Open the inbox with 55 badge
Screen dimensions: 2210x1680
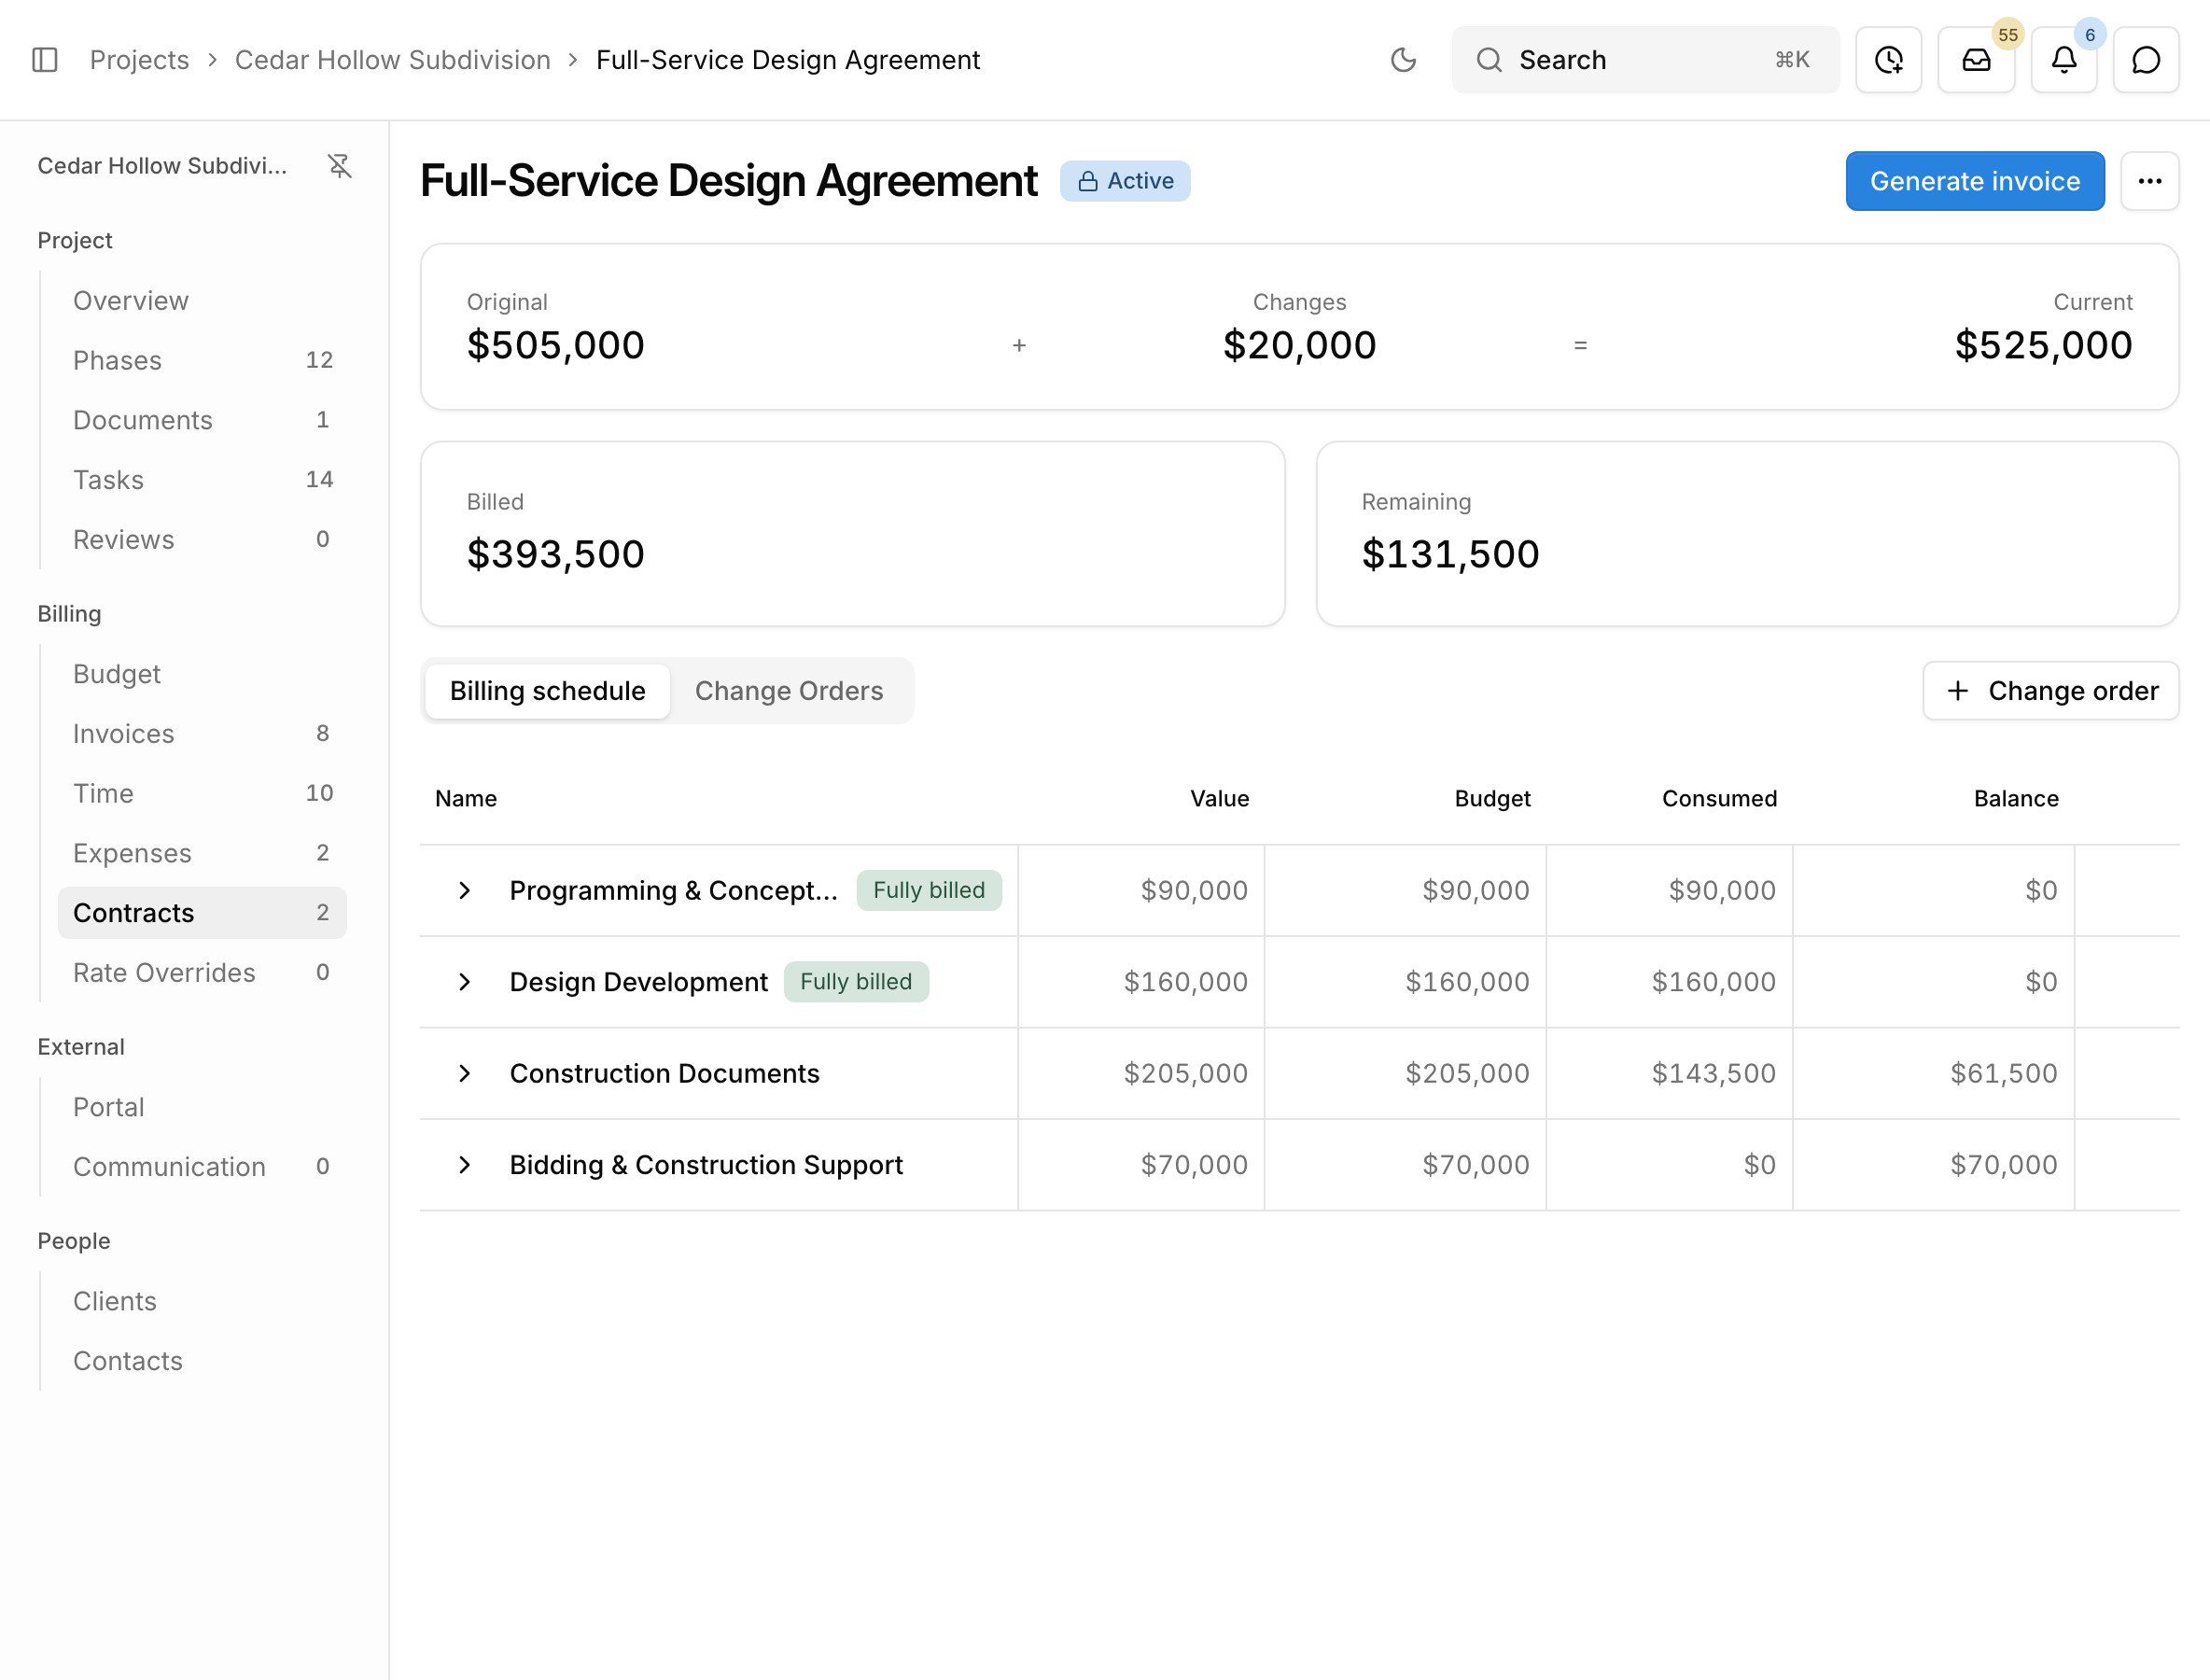pyautogui.click(x=1976, y=60)
